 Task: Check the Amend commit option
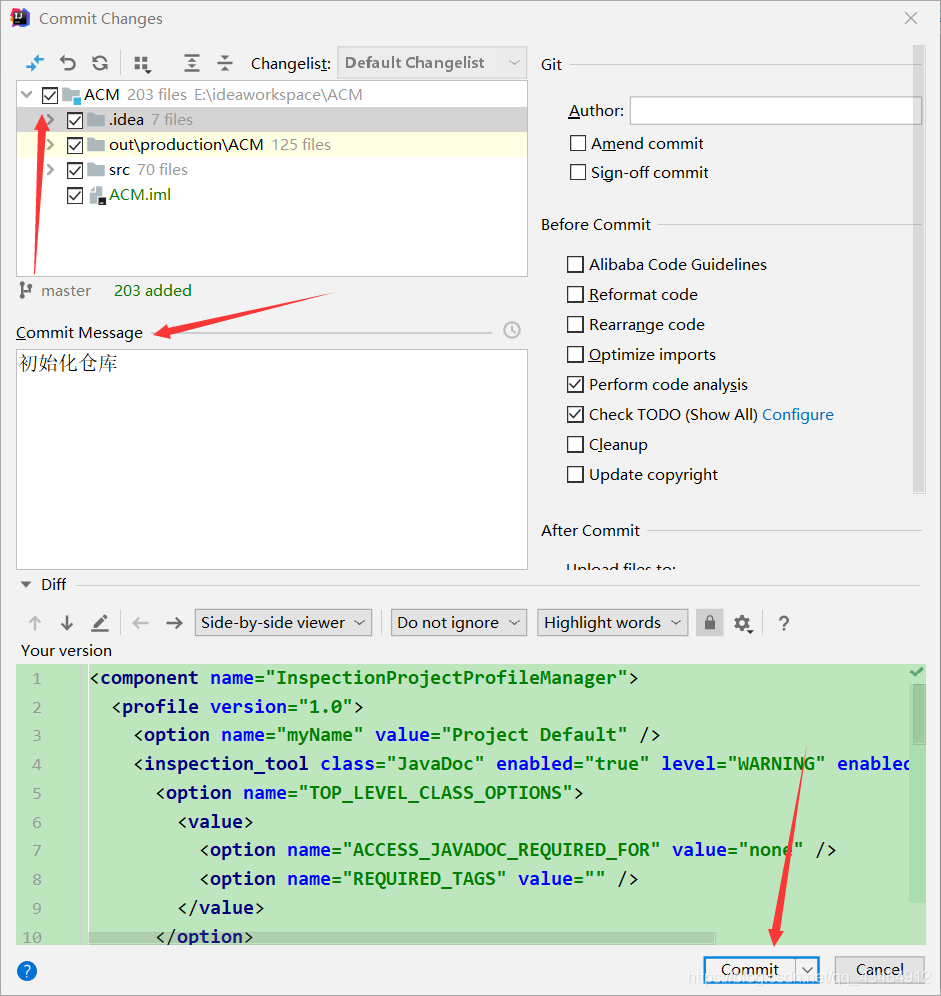click(577, 143)
